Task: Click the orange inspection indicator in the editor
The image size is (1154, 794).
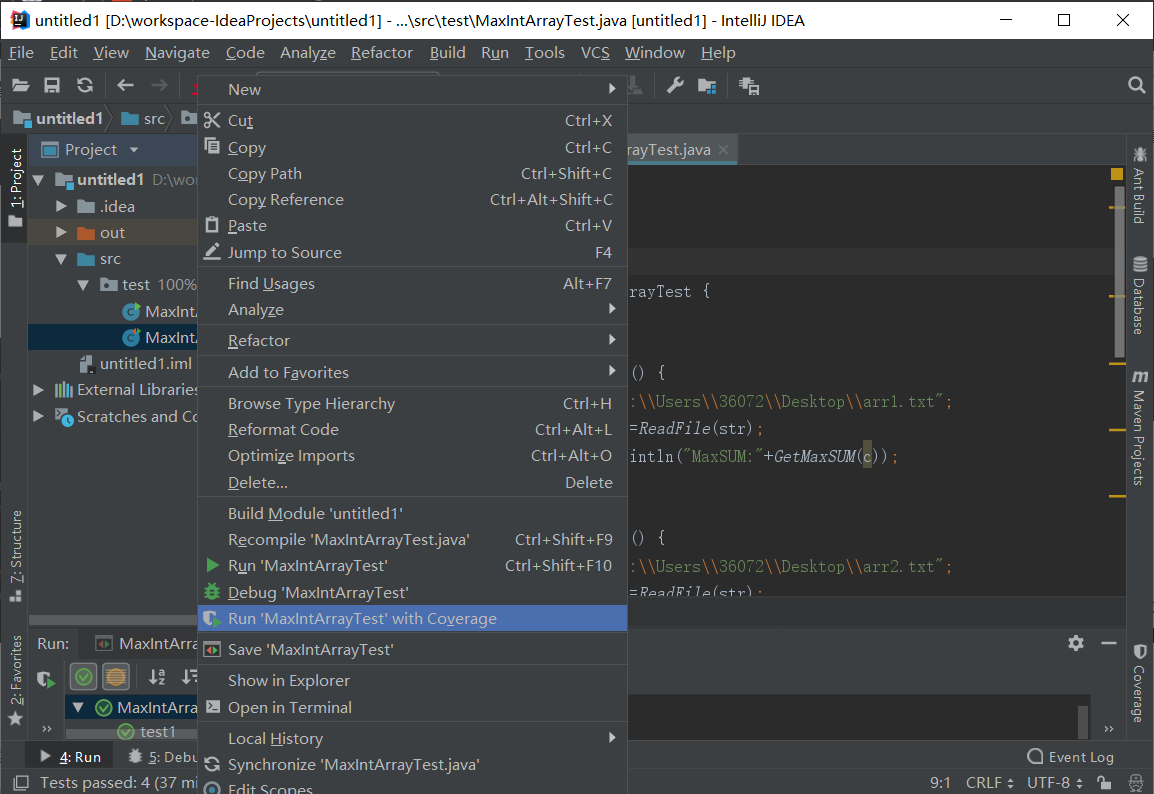Action: 1116,174
